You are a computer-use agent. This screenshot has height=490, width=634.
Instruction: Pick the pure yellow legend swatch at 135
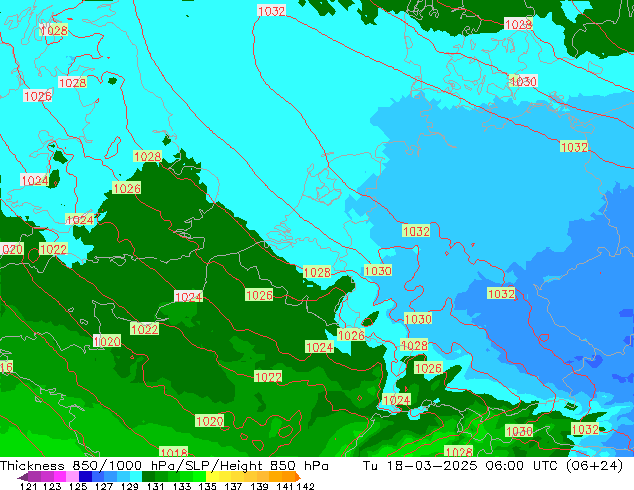(212, 477)
